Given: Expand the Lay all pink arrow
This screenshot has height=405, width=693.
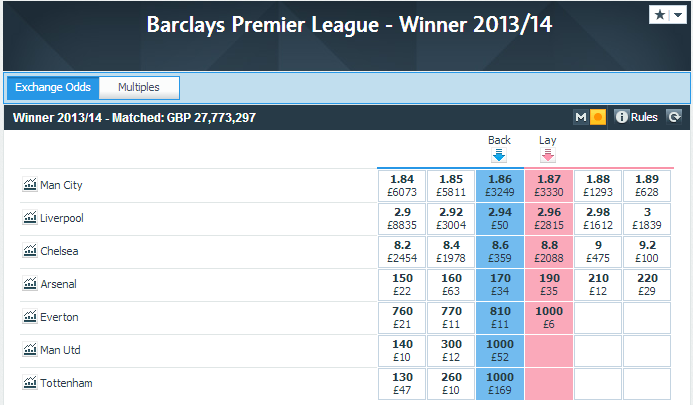Looking at the screenshot, I should point(548,155).
